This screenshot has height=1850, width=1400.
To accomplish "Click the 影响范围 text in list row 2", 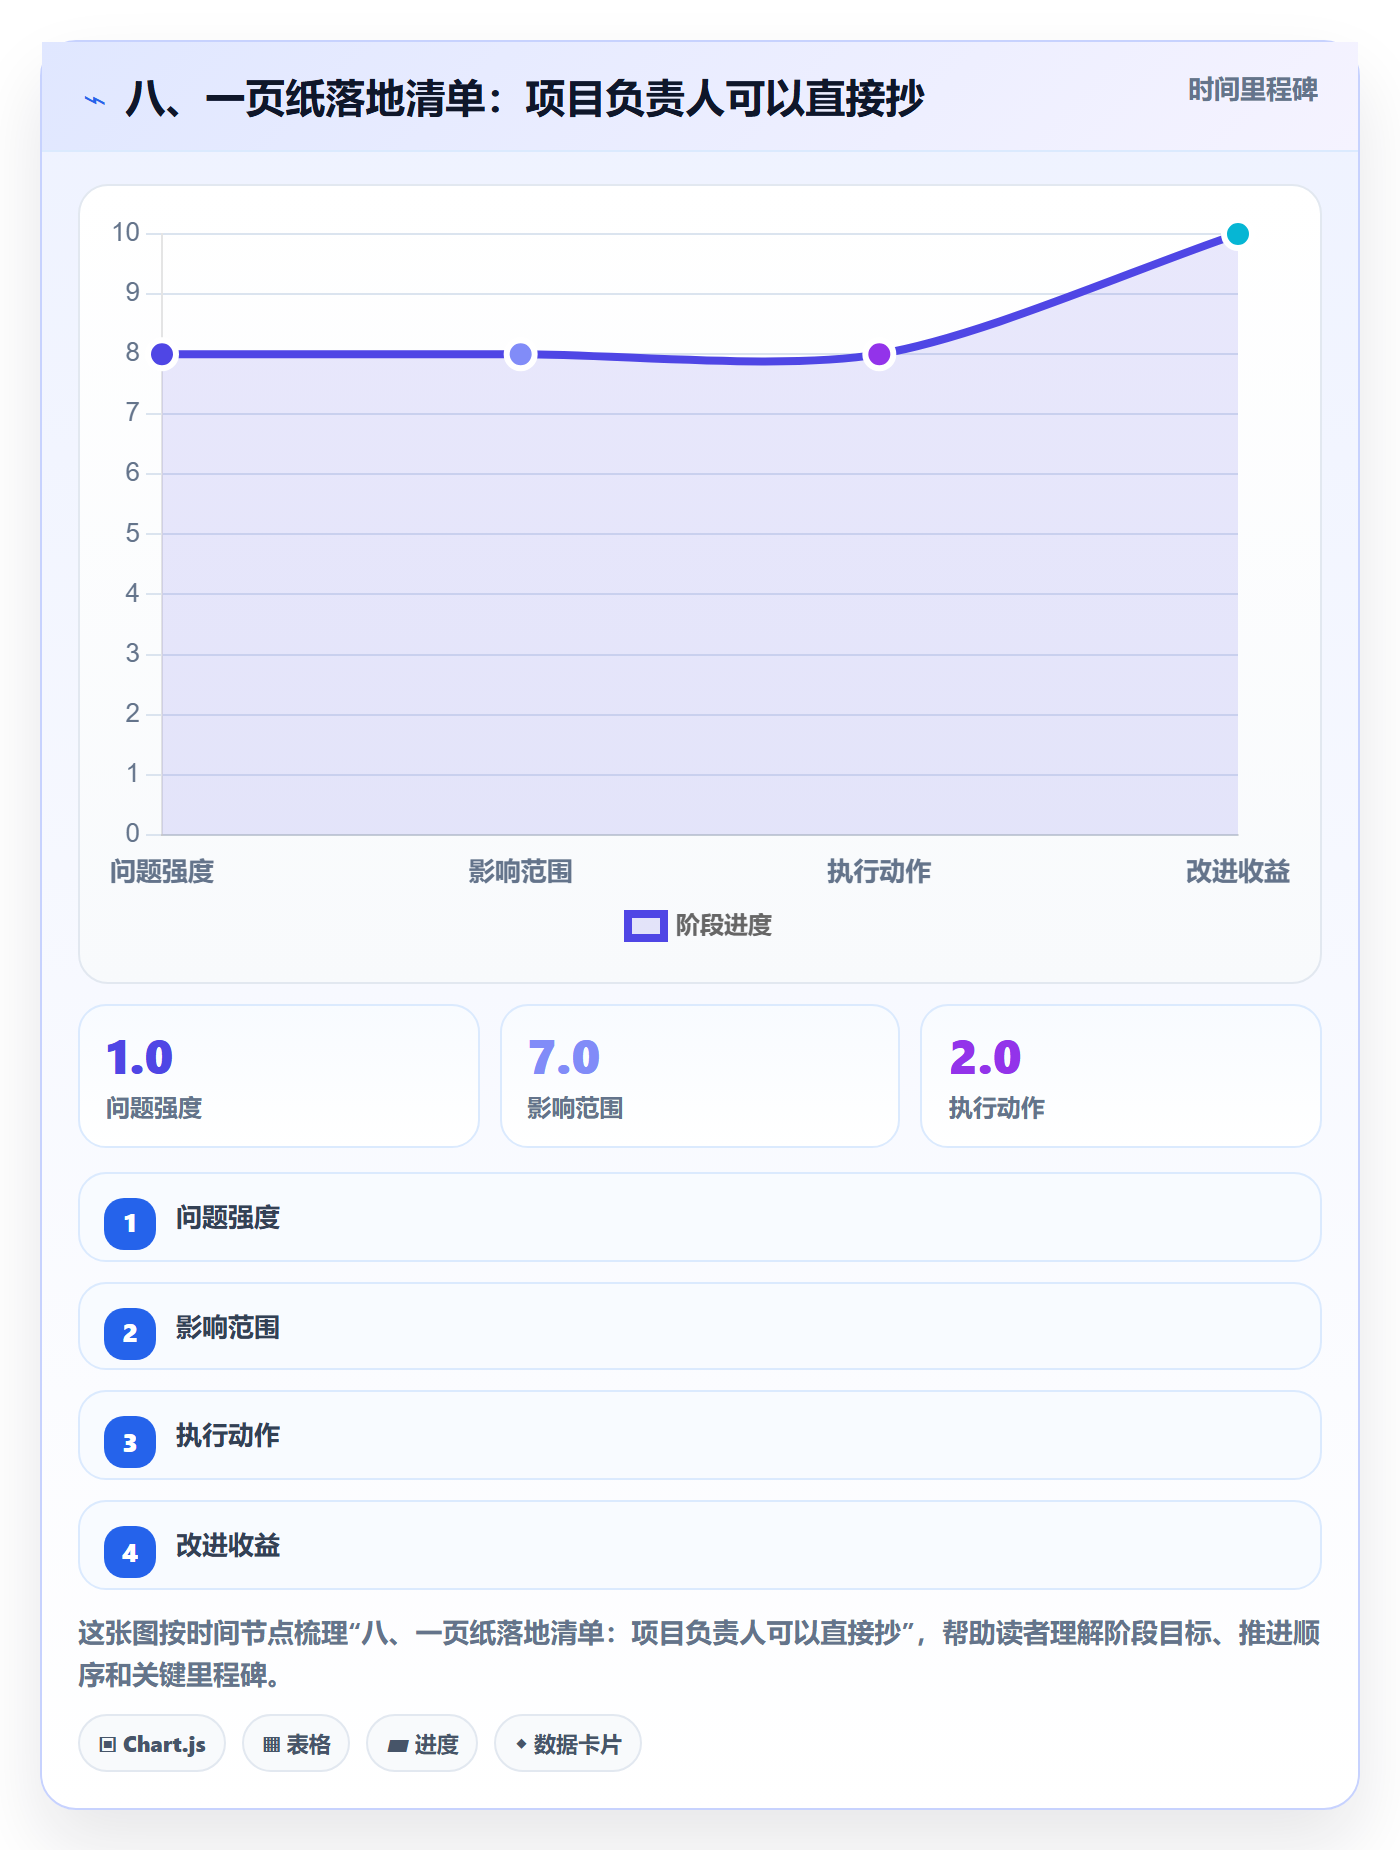I will 228,1328.
